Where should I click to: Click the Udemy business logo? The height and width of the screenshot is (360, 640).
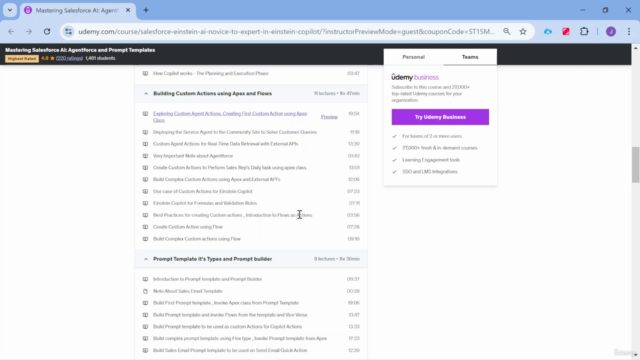415,77
